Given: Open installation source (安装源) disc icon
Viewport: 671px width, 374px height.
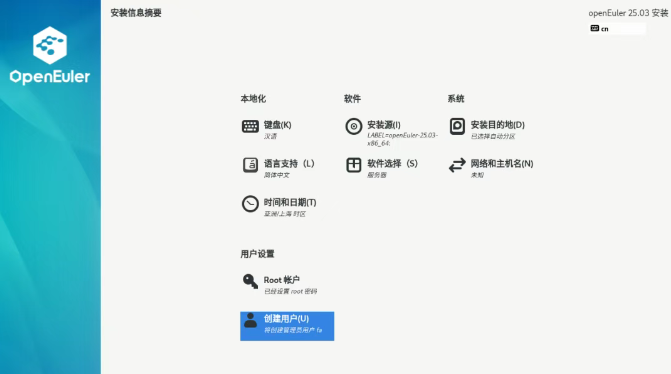Looking at the screenshot, I should click(354, 126).
